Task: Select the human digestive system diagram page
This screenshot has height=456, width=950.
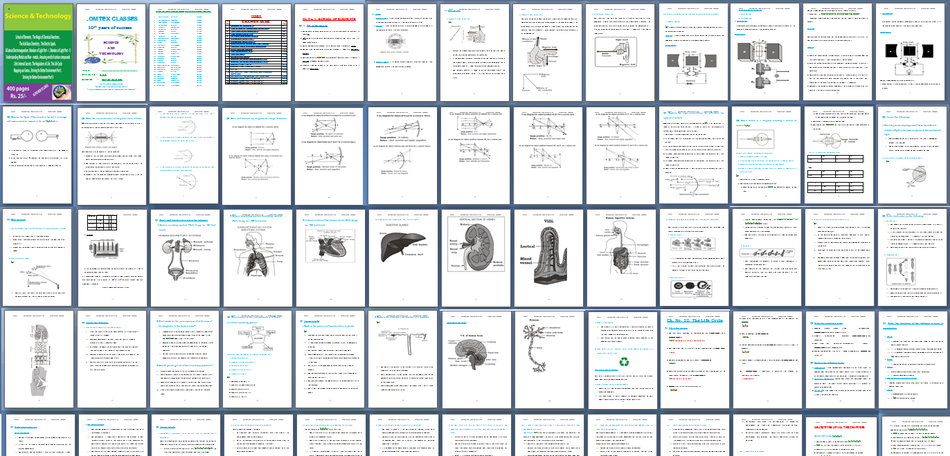Action: click(620, 258)
